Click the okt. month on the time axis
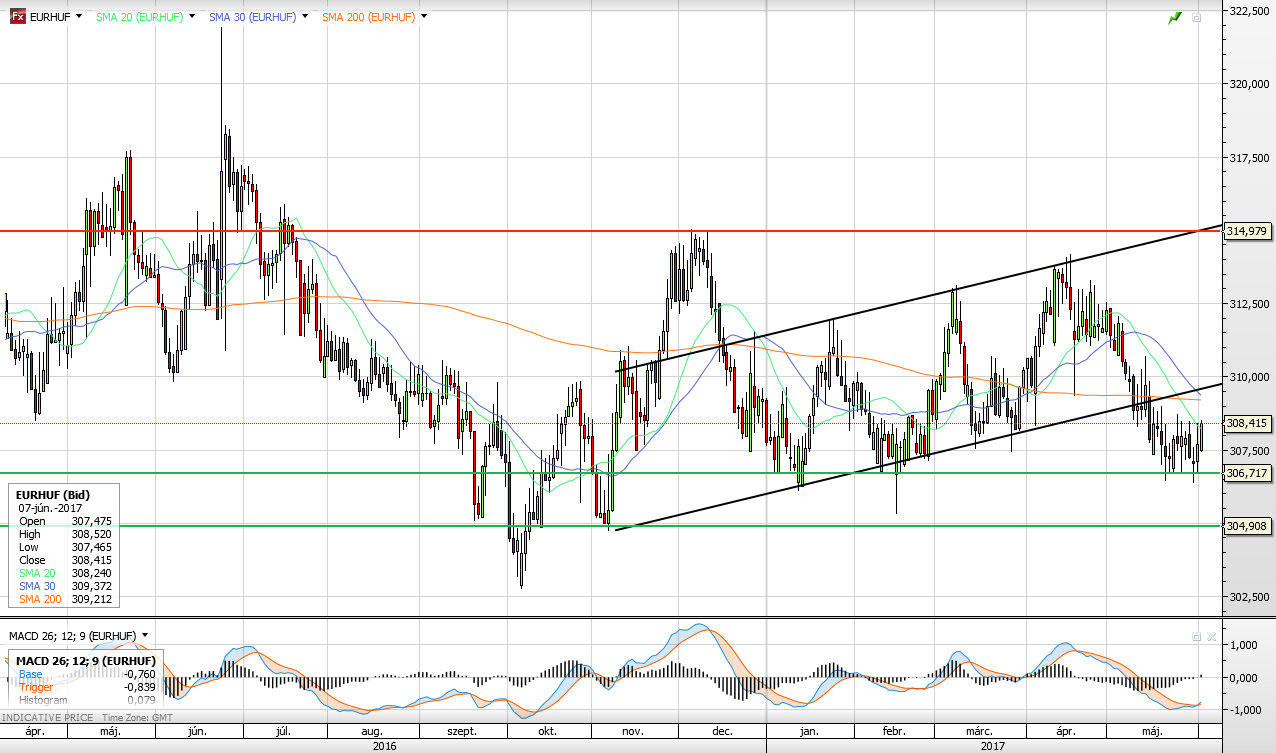This screenshot has width=1276, height=753. pyautogui.click(x=546, y=731)
